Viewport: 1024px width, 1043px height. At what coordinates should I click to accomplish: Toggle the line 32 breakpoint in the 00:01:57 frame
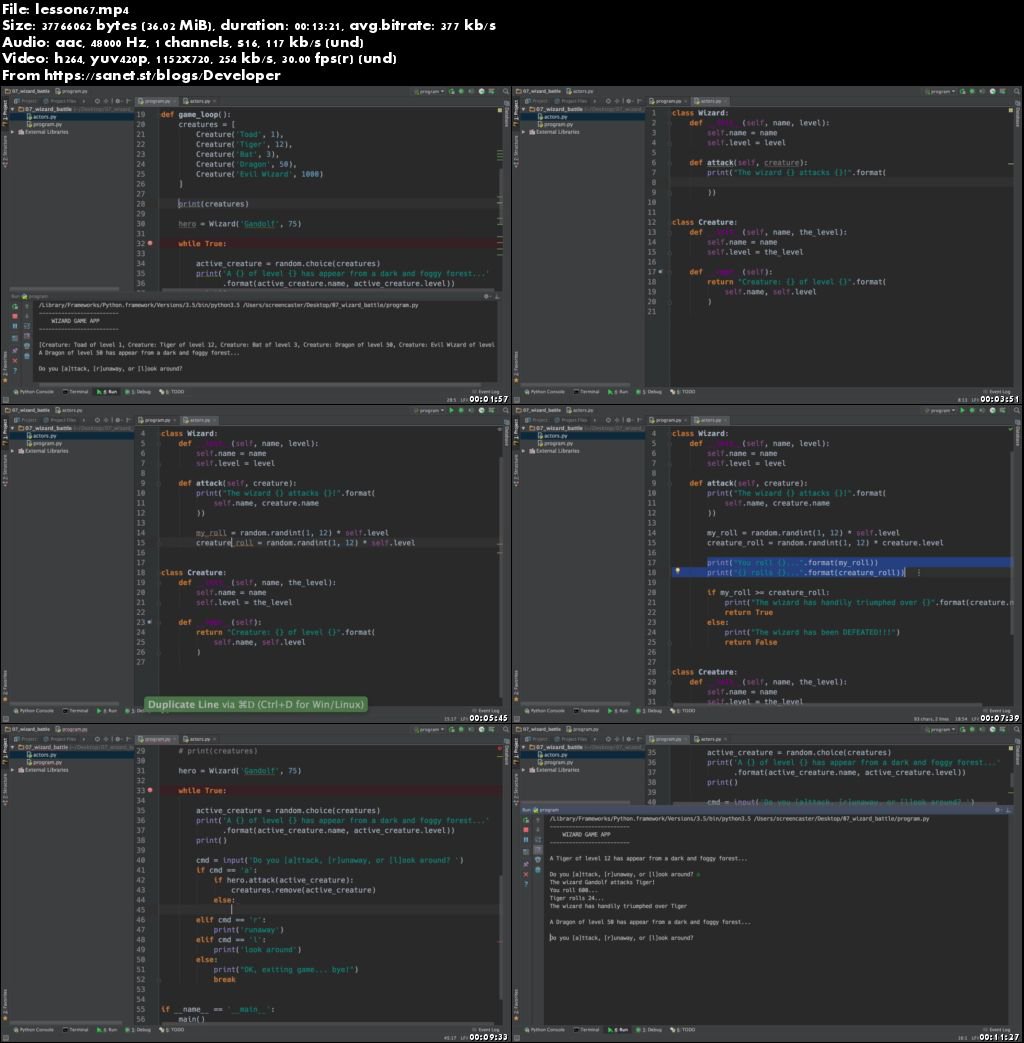click(x=150, y=243)
